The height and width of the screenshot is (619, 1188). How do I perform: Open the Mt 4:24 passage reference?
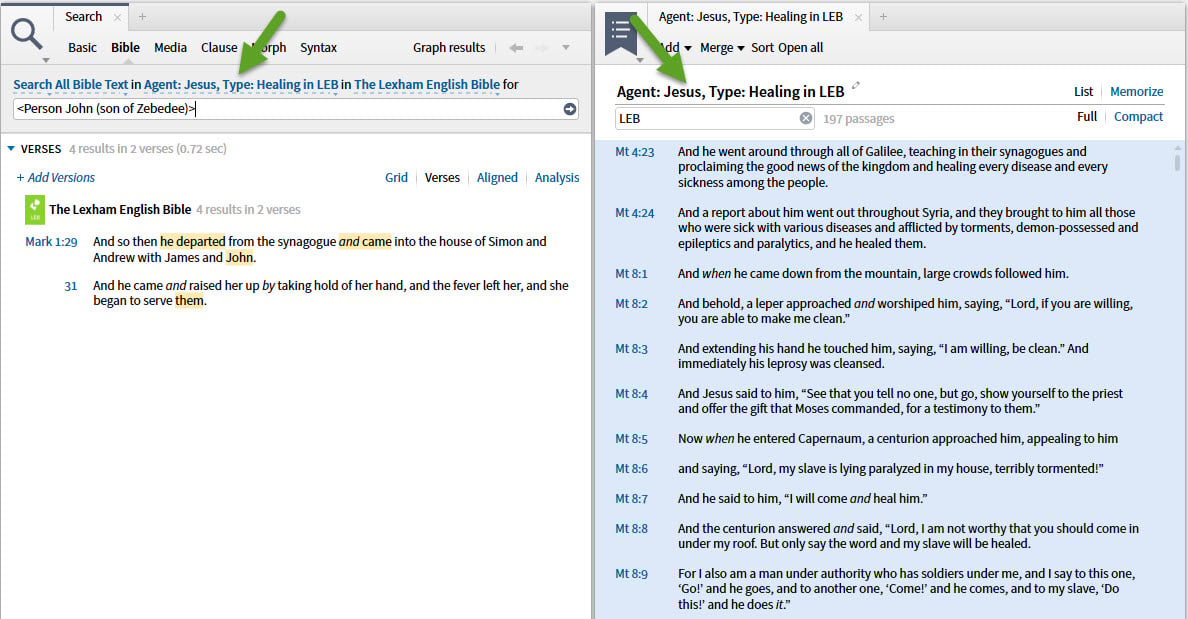click(x=634, y=214)
